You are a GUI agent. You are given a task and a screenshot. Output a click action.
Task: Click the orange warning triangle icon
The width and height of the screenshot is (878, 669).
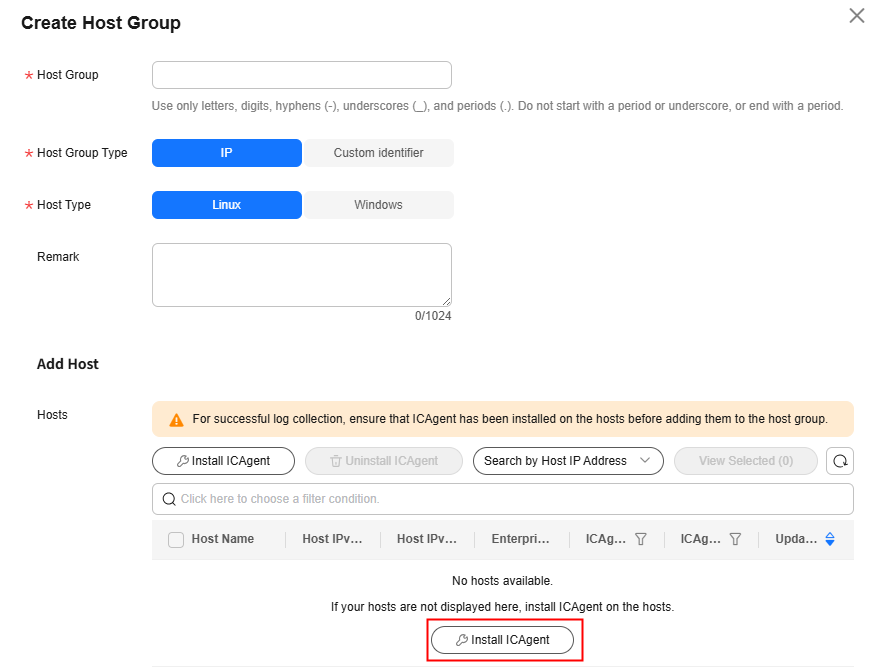176,419
